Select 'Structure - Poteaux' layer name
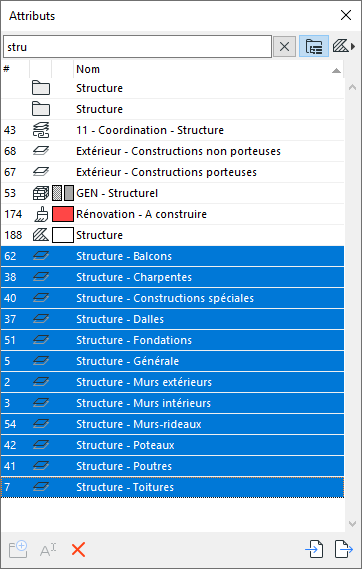This screenshot has width=362, height=569. coord(126,445)
